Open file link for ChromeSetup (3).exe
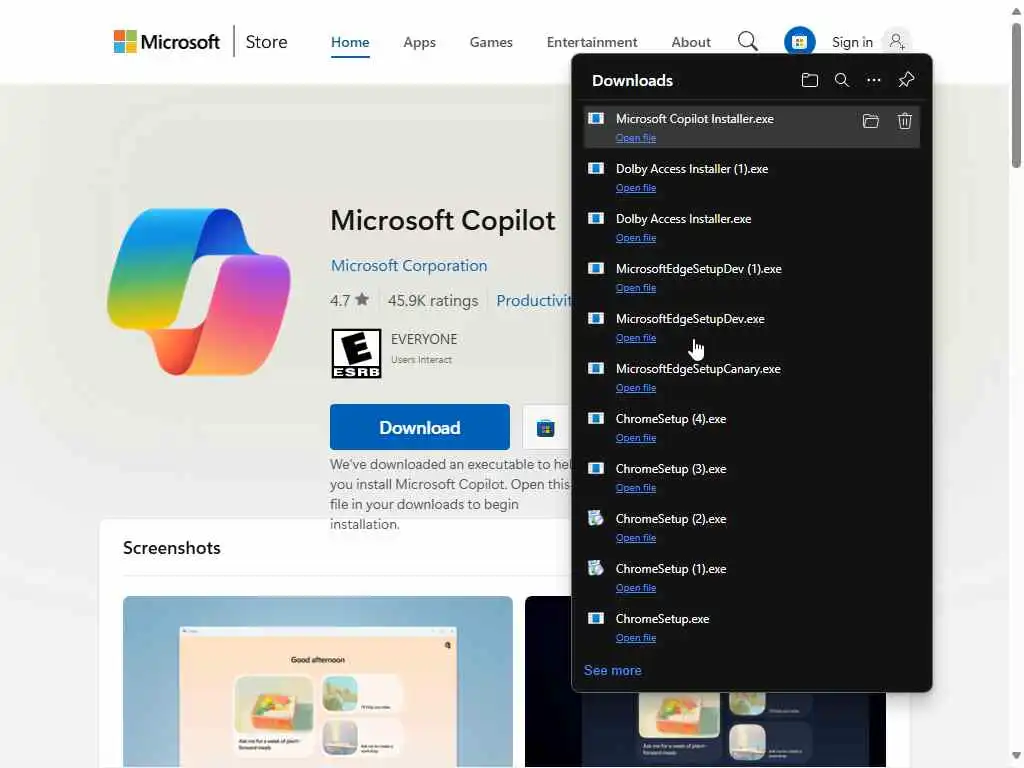 coord(635,488)
